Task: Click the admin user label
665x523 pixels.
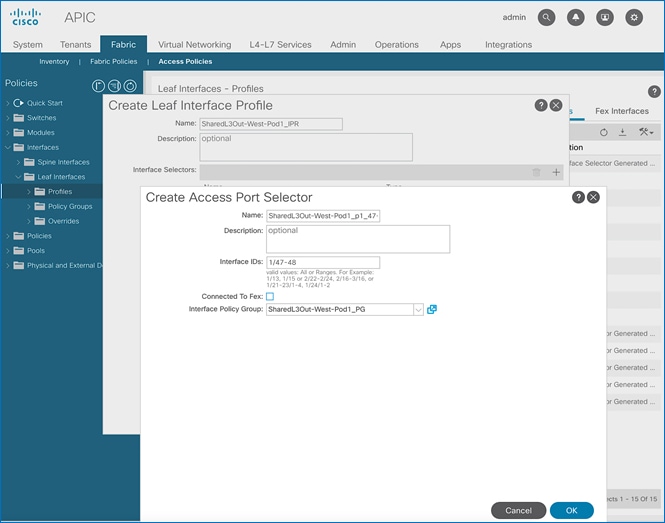Action: click(514, 17)
